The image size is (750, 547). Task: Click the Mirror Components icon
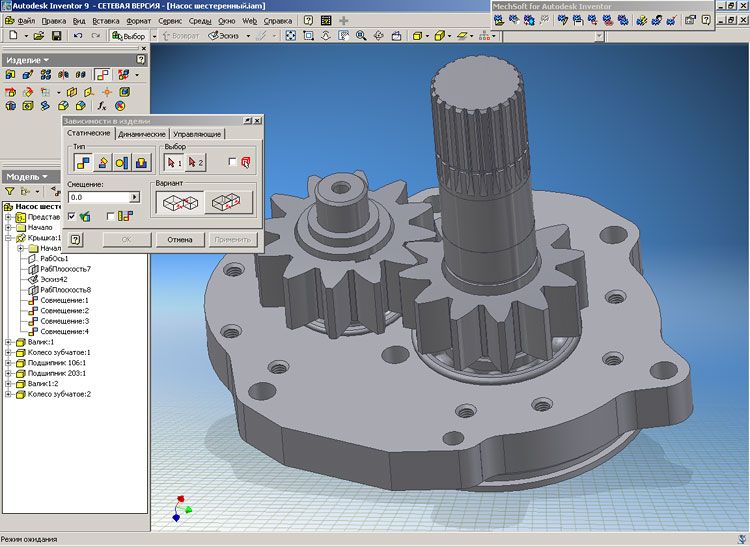pyautogui.click(x=63, y=75)
